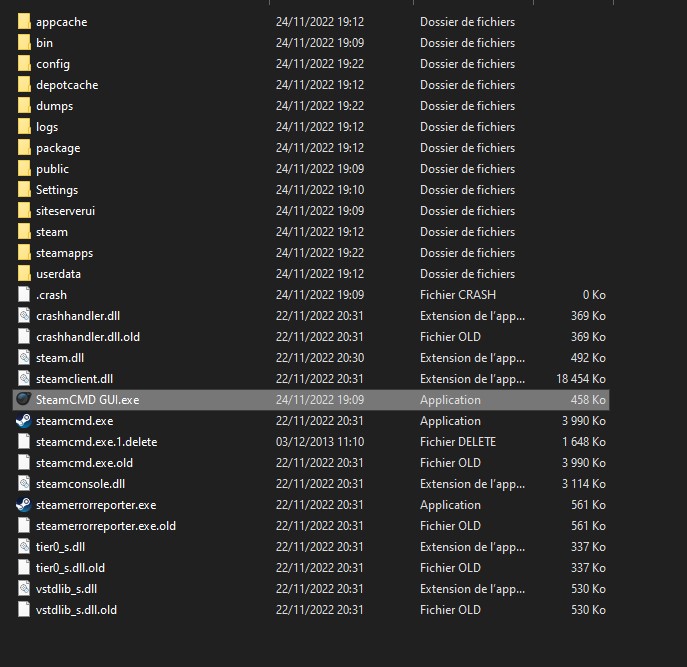The image size is (687, 667).
Task: Select the bin folder name
Action: [44, 43]
